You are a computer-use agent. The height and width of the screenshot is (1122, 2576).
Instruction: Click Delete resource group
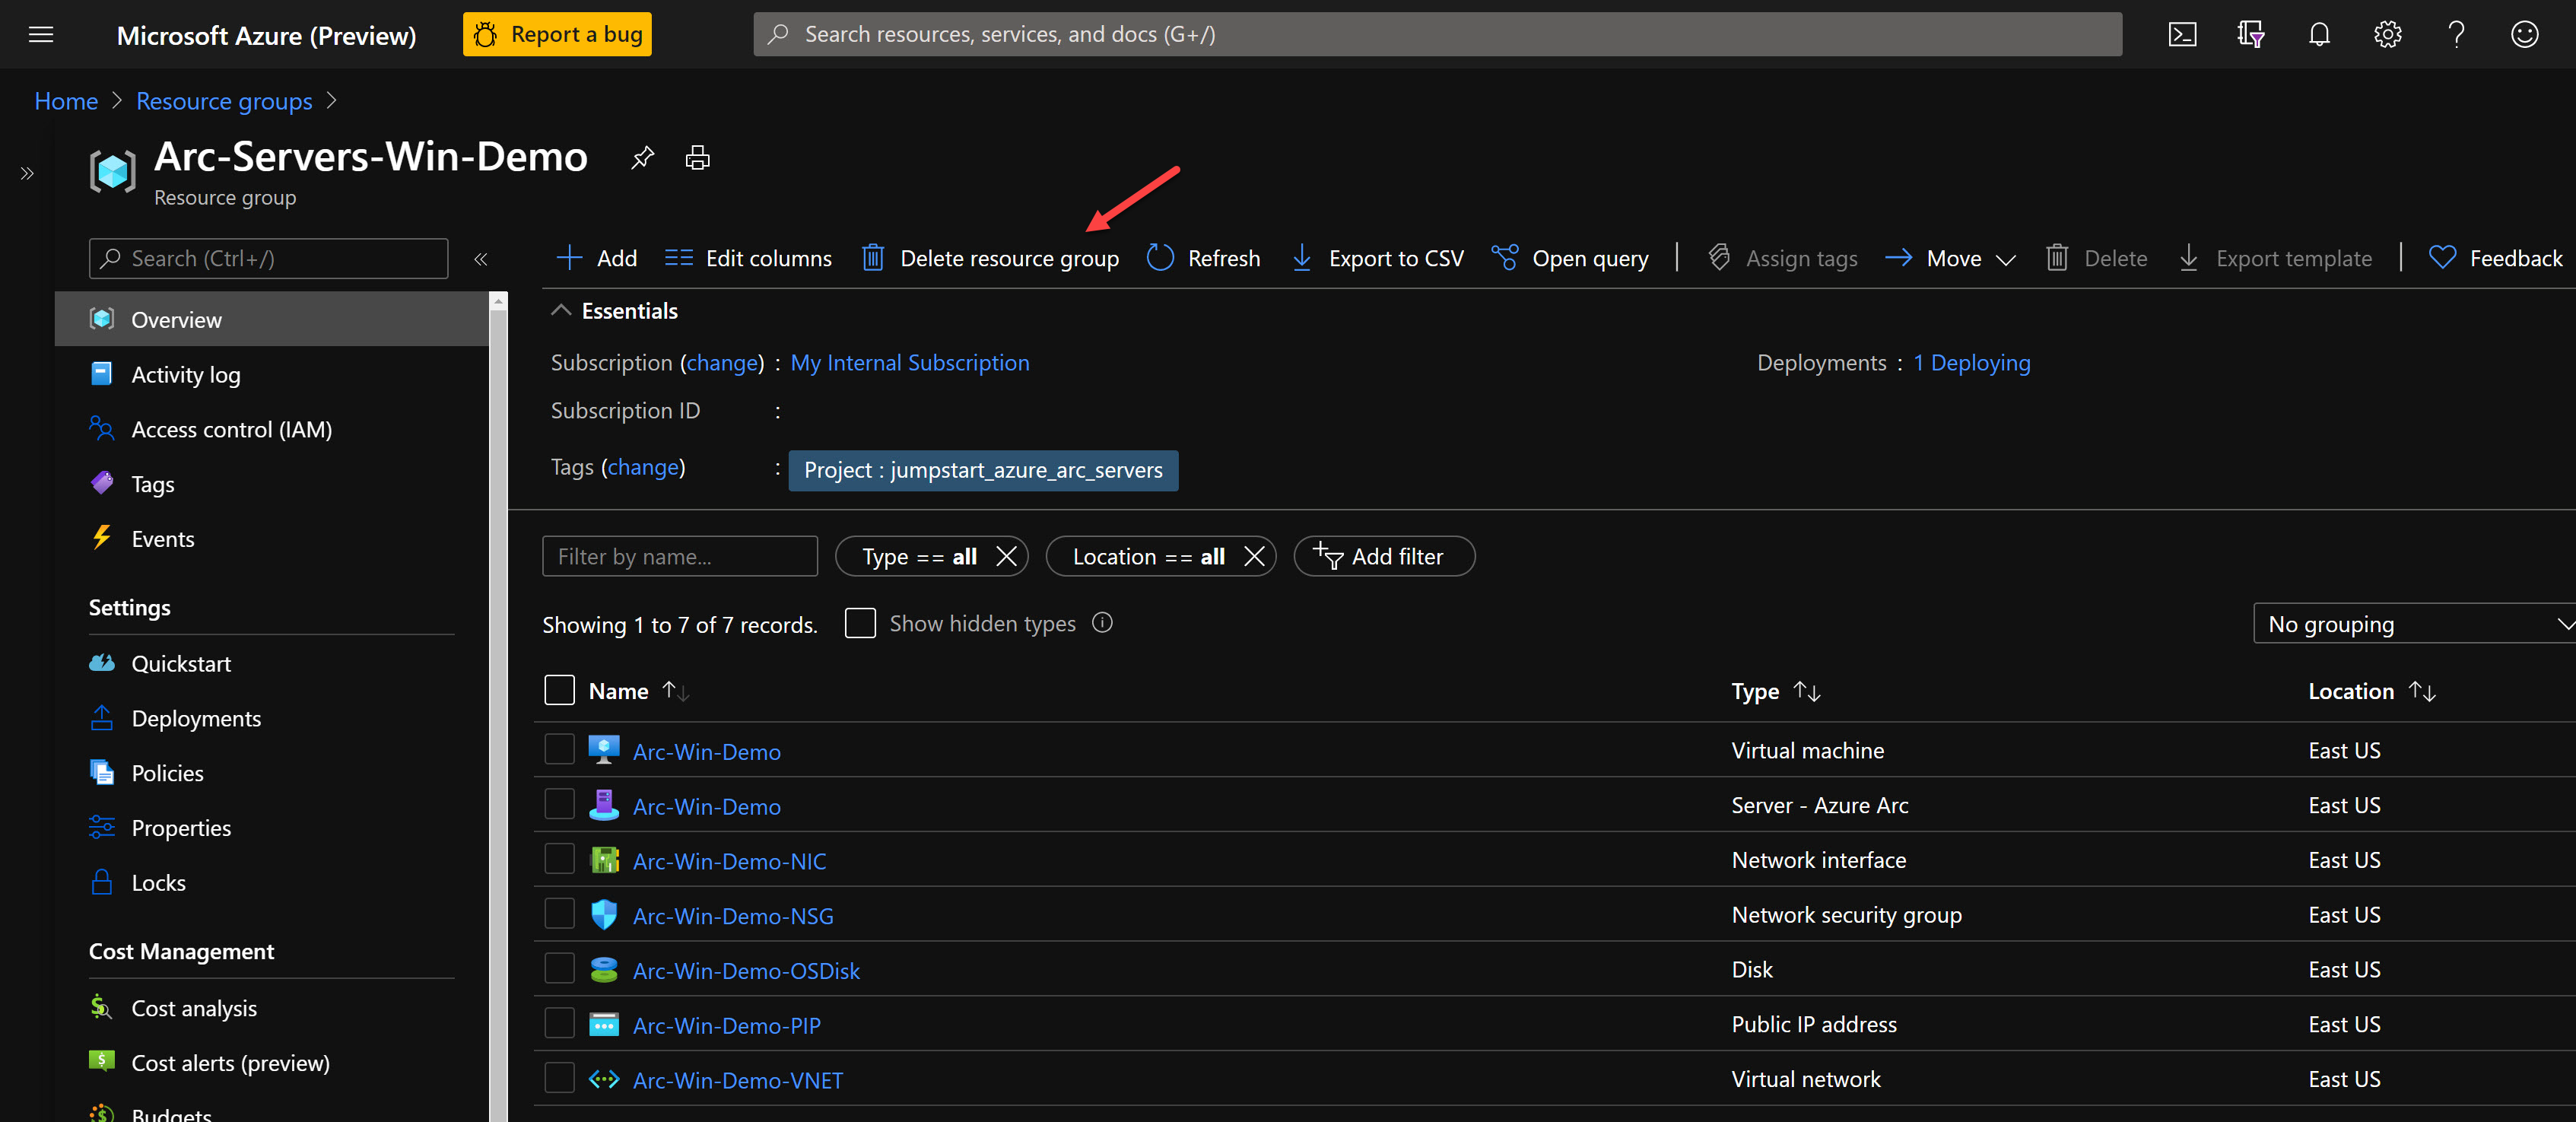(990, 259)
